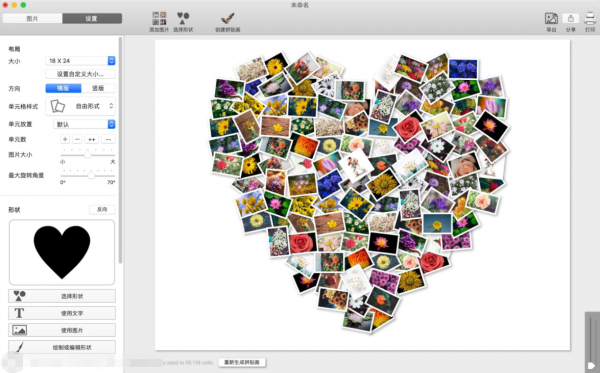Click the double plus ++ button
600x373 pixels.
[x=92, y=139]
